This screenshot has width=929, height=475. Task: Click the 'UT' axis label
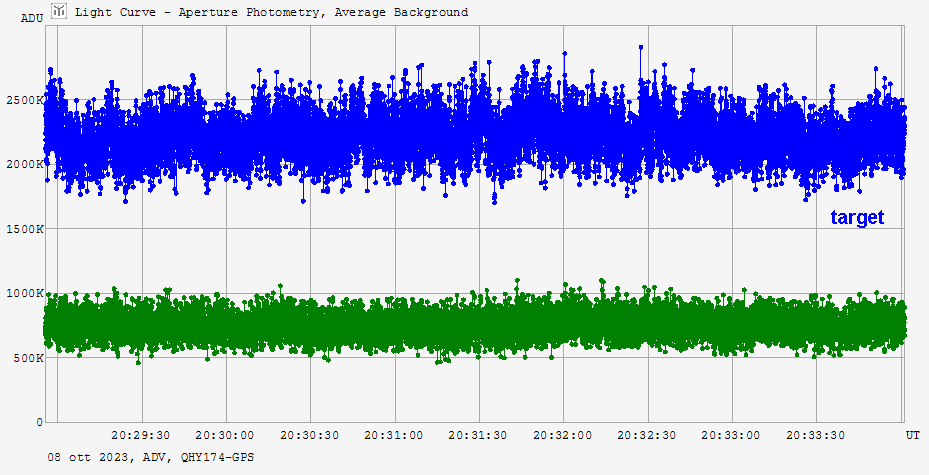tap(912, 435)
